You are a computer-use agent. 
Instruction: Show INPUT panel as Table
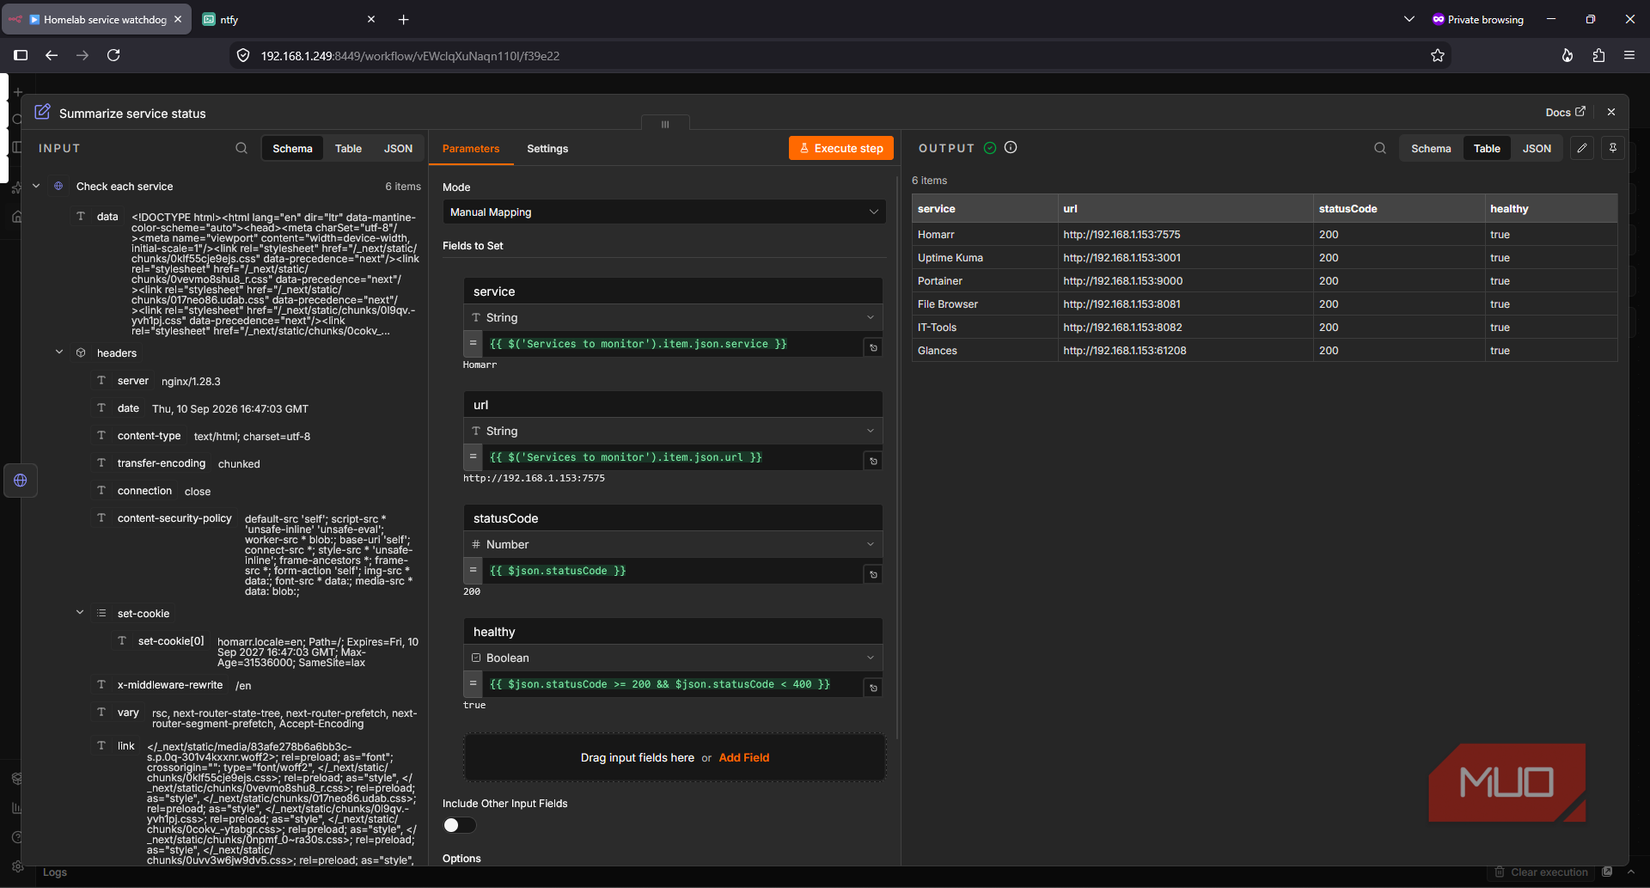pyautogui.click(x=348, y=148)
